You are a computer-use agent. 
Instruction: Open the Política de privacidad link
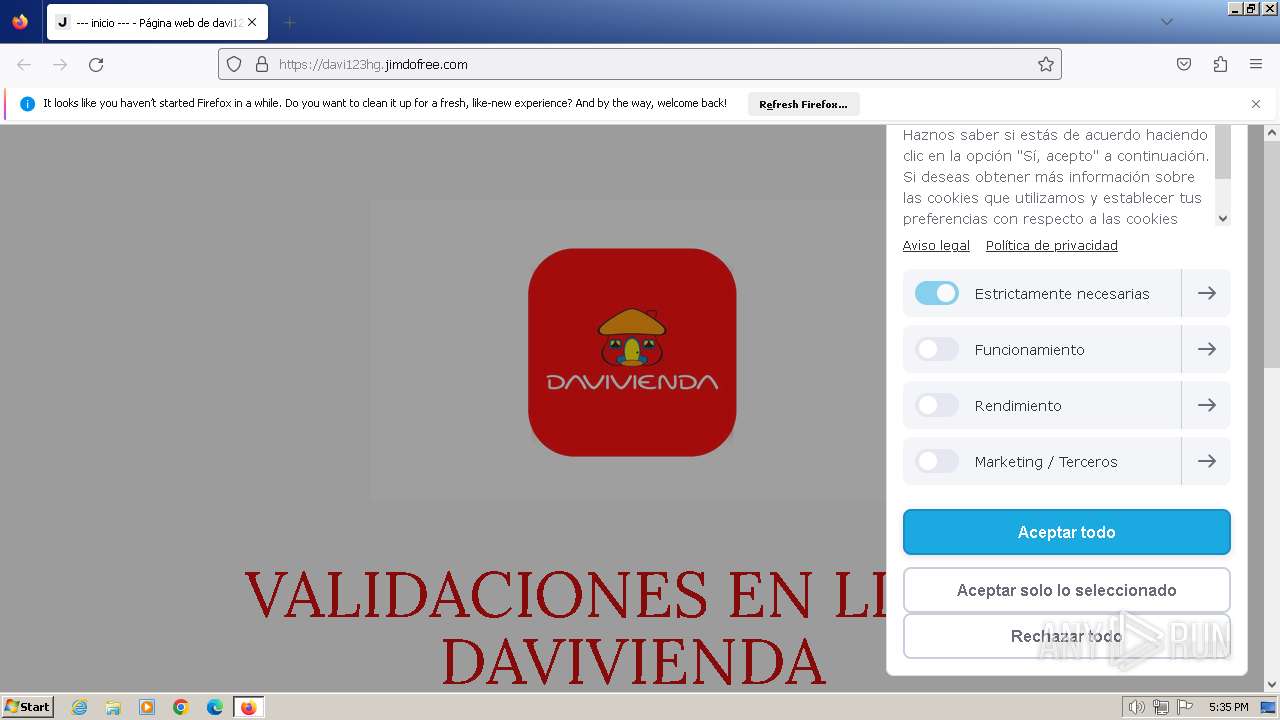click(1052, 245)
